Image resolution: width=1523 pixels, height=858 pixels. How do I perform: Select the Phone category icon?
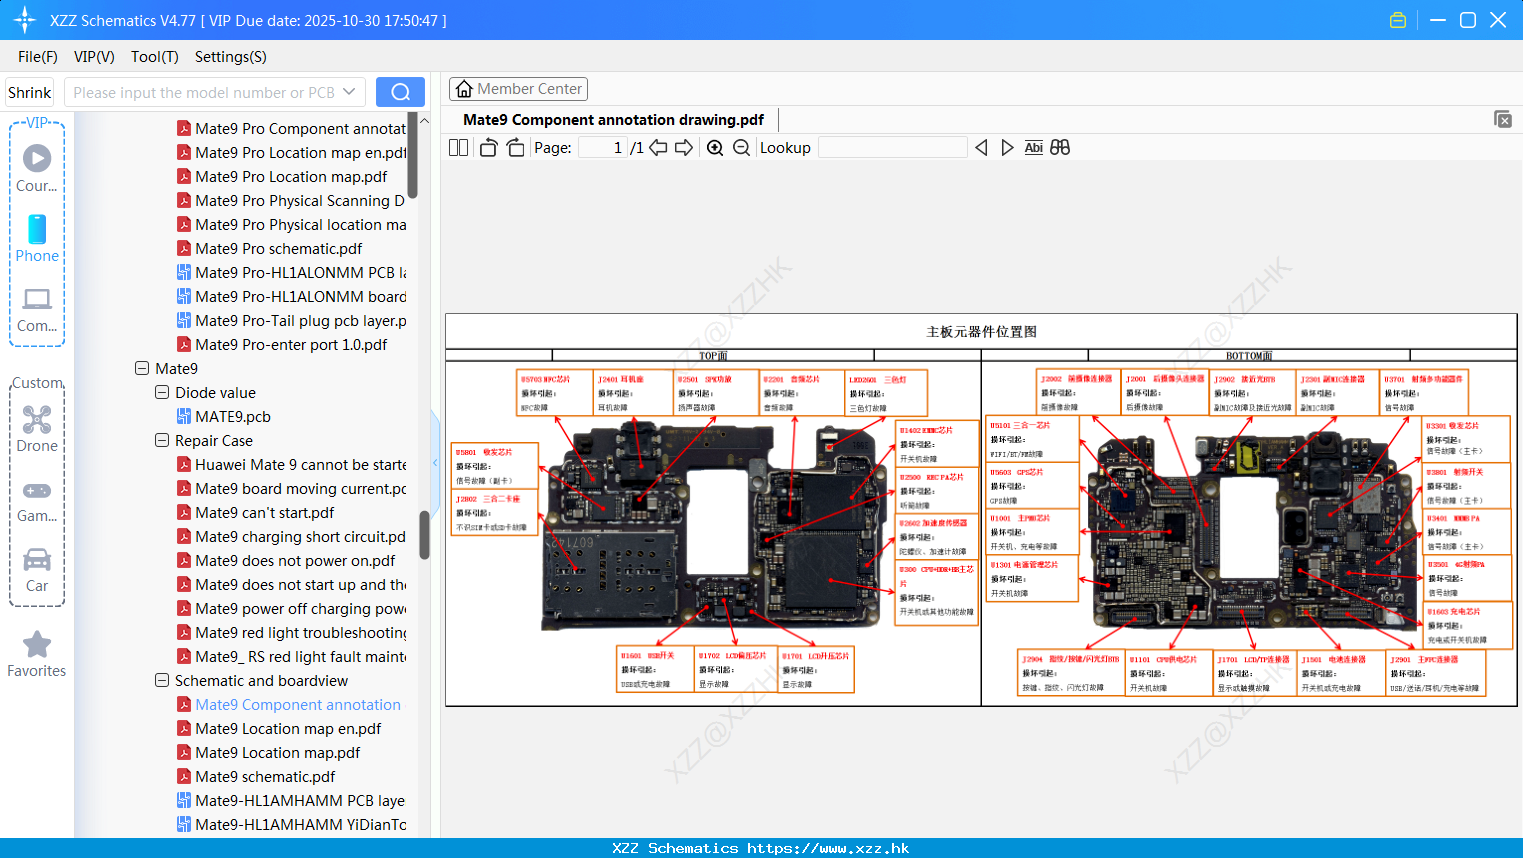coord(37,229)
